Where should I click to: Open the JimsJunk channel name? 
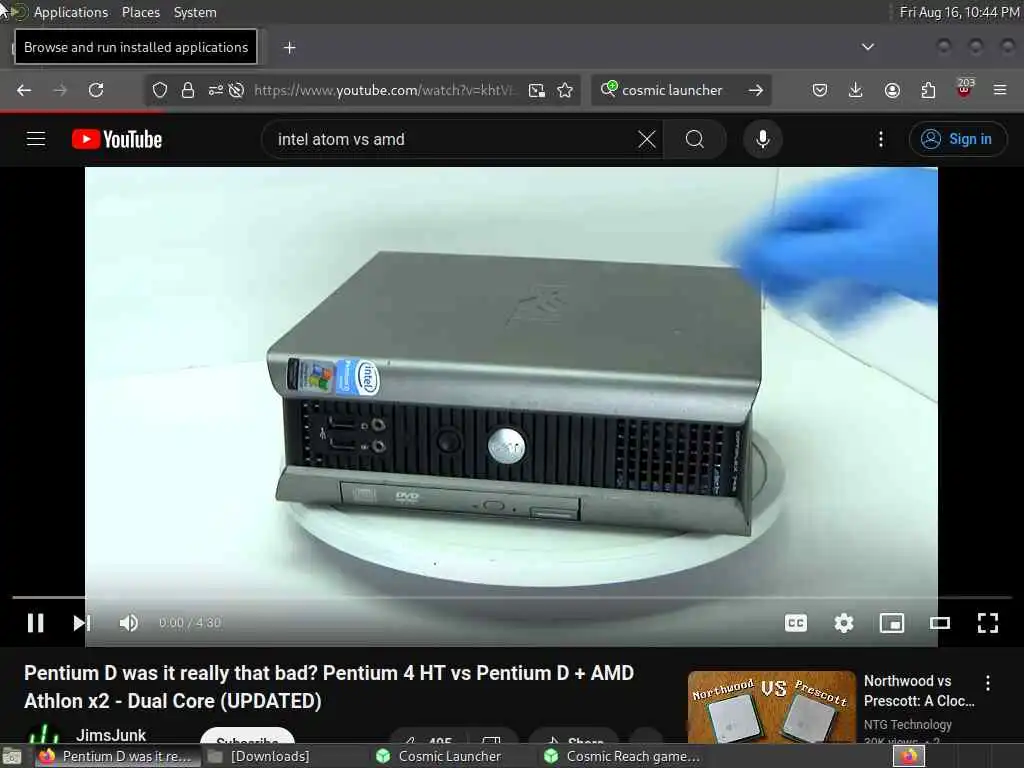click(x=111, y=735)
